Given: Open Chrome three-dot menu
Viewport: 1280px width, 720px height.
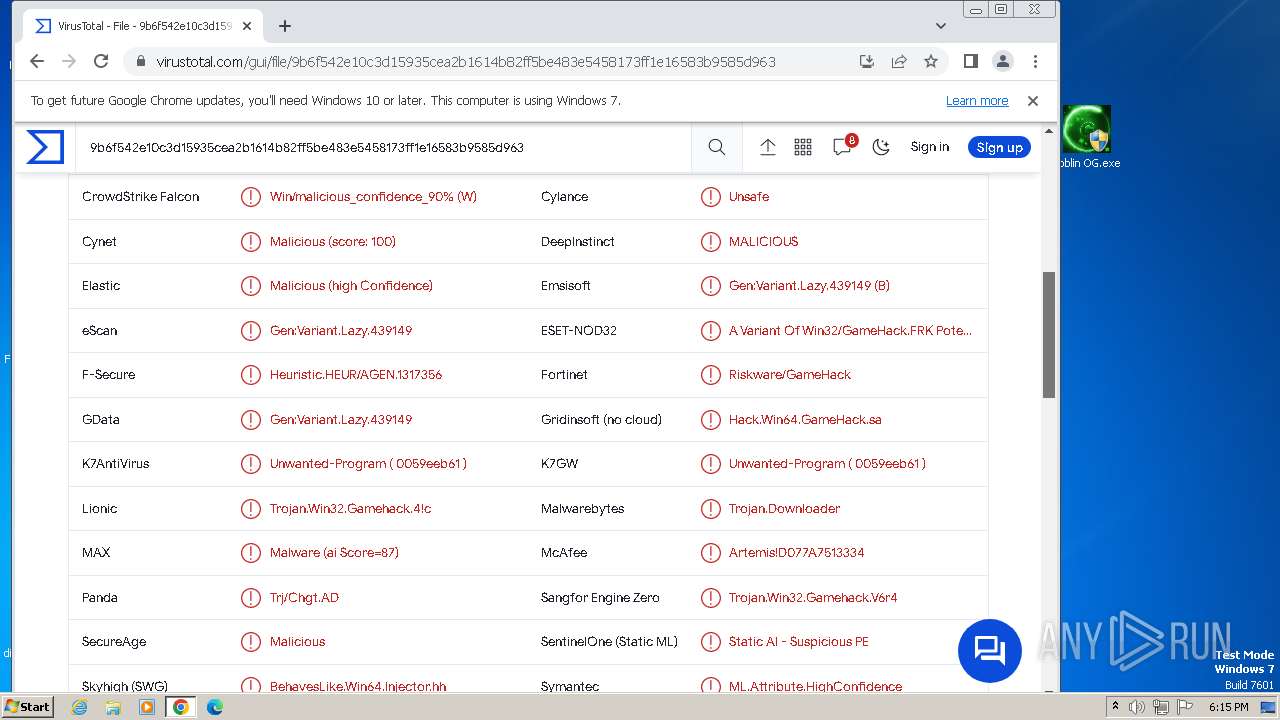Looking at the screenshot, I should 1035,61.
